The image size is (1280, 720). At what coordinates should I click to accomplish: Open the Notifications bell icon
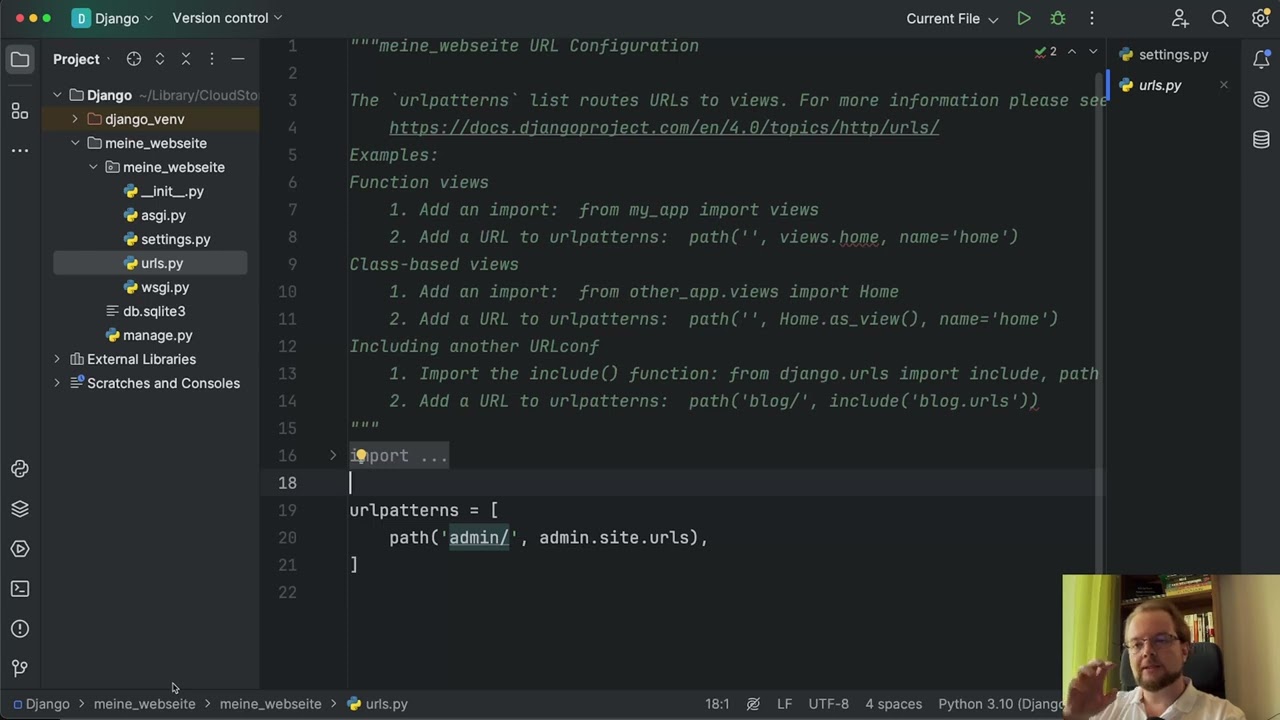click(1261, 60)
